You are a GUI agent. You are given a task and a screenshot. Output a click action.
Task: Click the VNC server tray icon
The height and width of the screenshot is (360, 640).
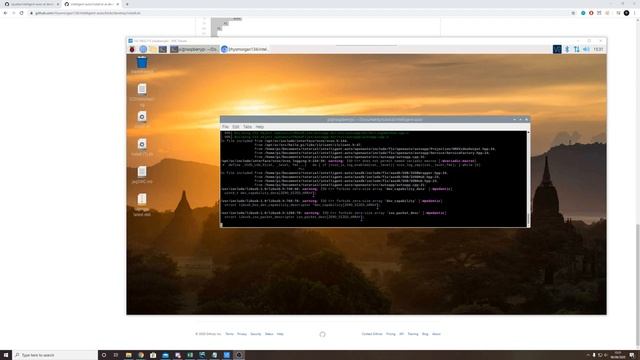(x=557, y=49)
